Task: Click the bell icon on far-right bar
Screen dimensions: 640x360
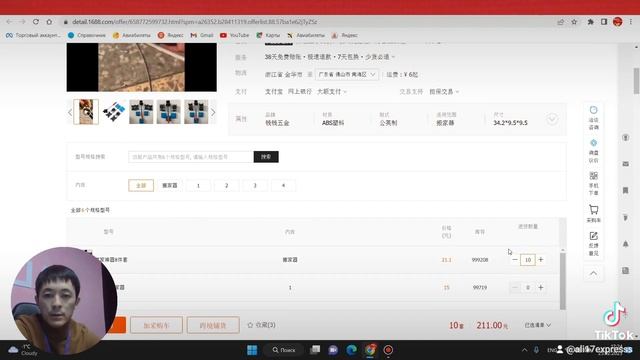Action: click(626, 244)
